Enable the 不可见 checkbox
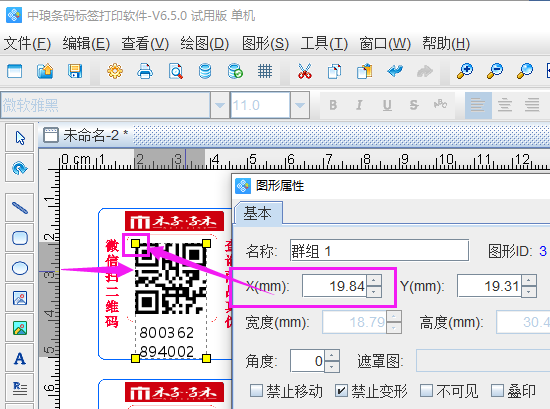 tap(426, 390)
